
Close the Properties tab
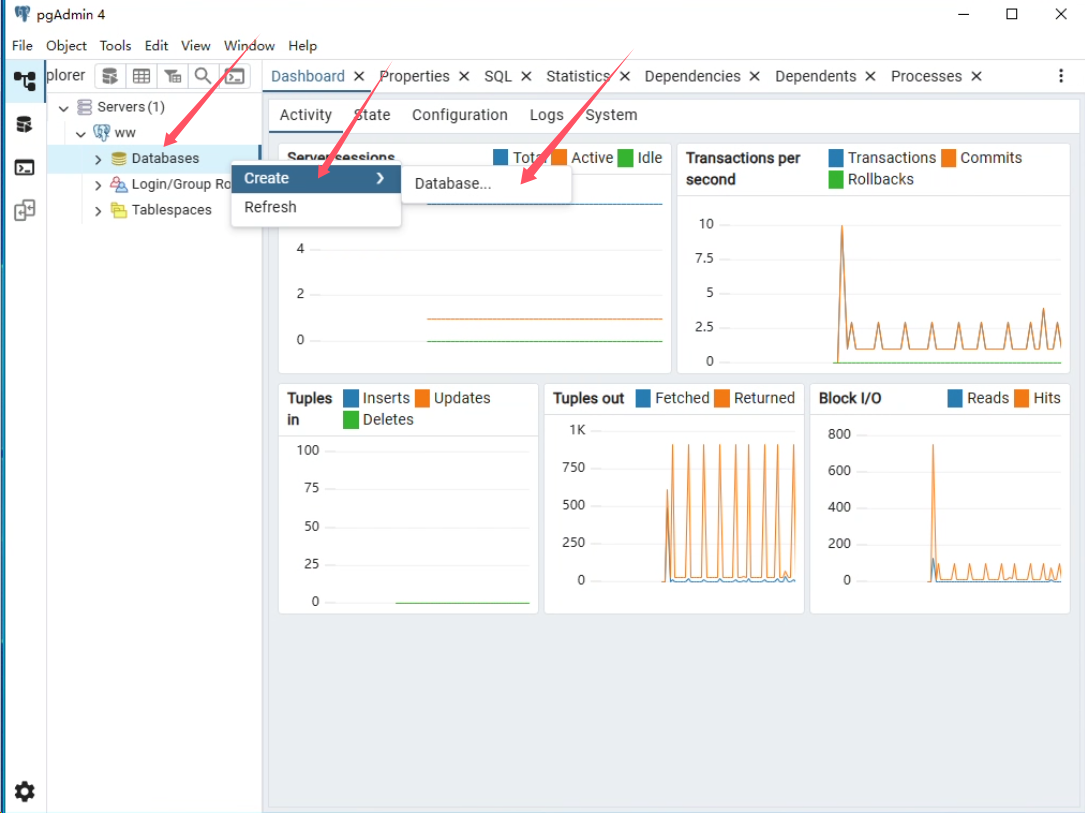point(464,76)
